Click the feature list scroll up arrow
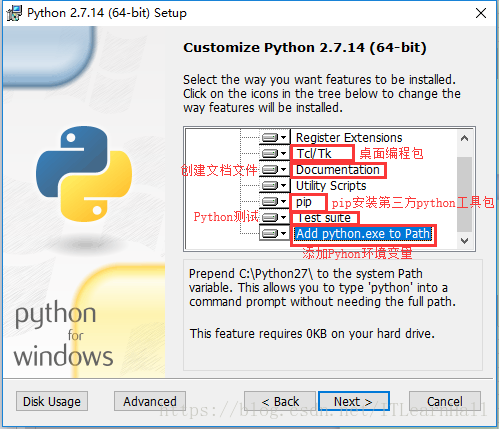This screenshot has width=500, height=430. (464, 138)
